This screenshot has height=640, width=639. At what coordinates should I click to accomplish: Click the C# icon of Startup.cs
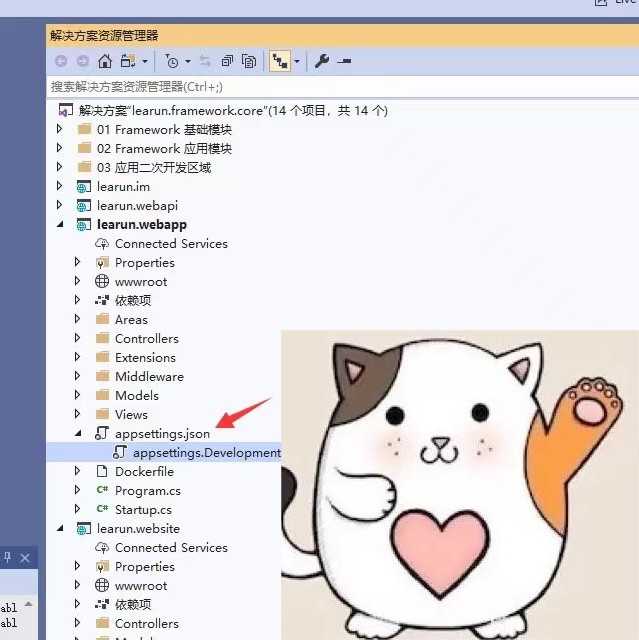pos(102,508)
